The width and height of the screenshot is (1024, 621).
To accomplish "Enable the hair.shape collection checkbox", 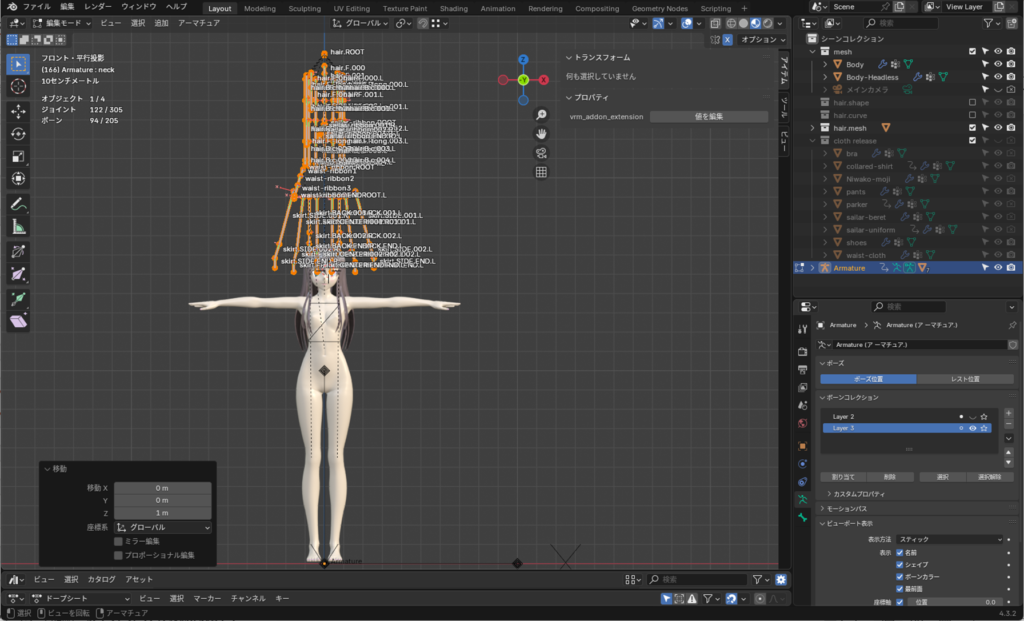I will coord(972,102).
